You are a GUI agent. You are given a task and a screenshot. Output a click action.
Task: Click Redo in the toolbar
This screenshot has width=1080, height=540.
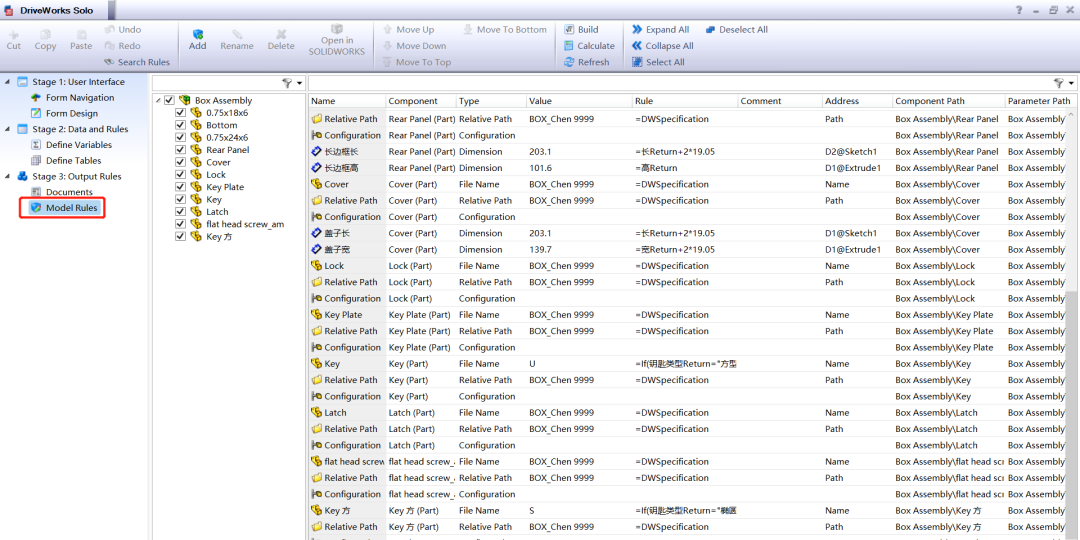(x=123, y=45)
